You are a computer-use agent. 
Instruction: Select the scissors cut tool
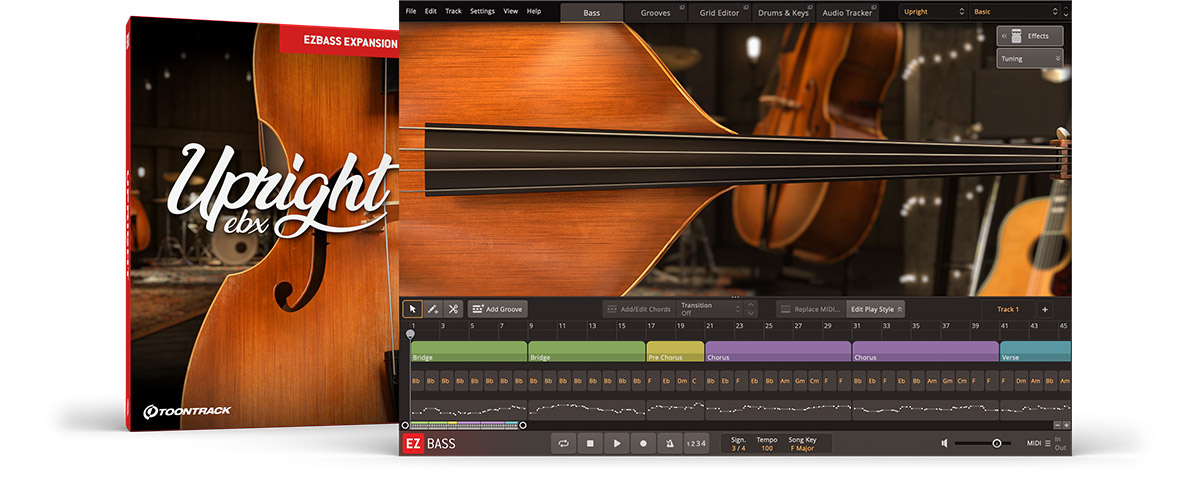click(453, 309)
